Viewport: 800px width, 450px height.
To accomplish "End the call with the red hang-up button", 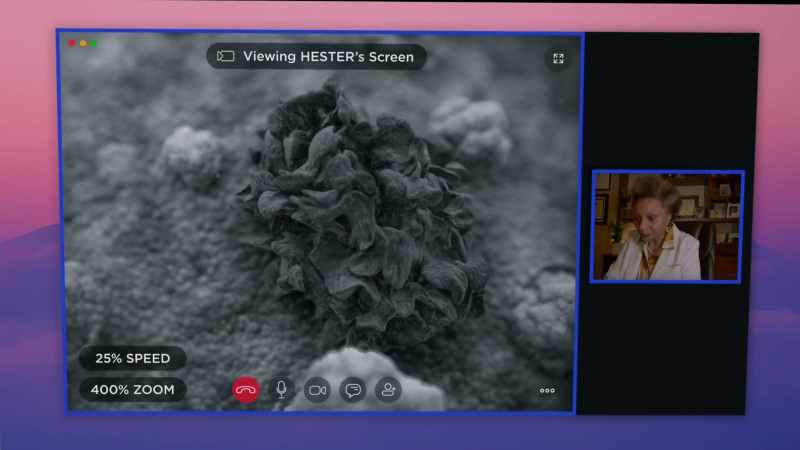I will coord(246,390).
